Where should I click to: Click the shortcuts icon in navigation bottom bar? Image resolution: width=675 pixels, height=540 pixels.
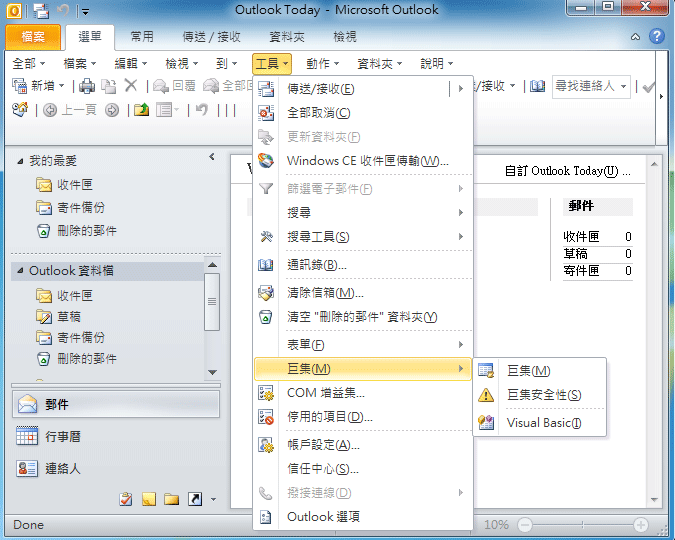pos(195,500)
